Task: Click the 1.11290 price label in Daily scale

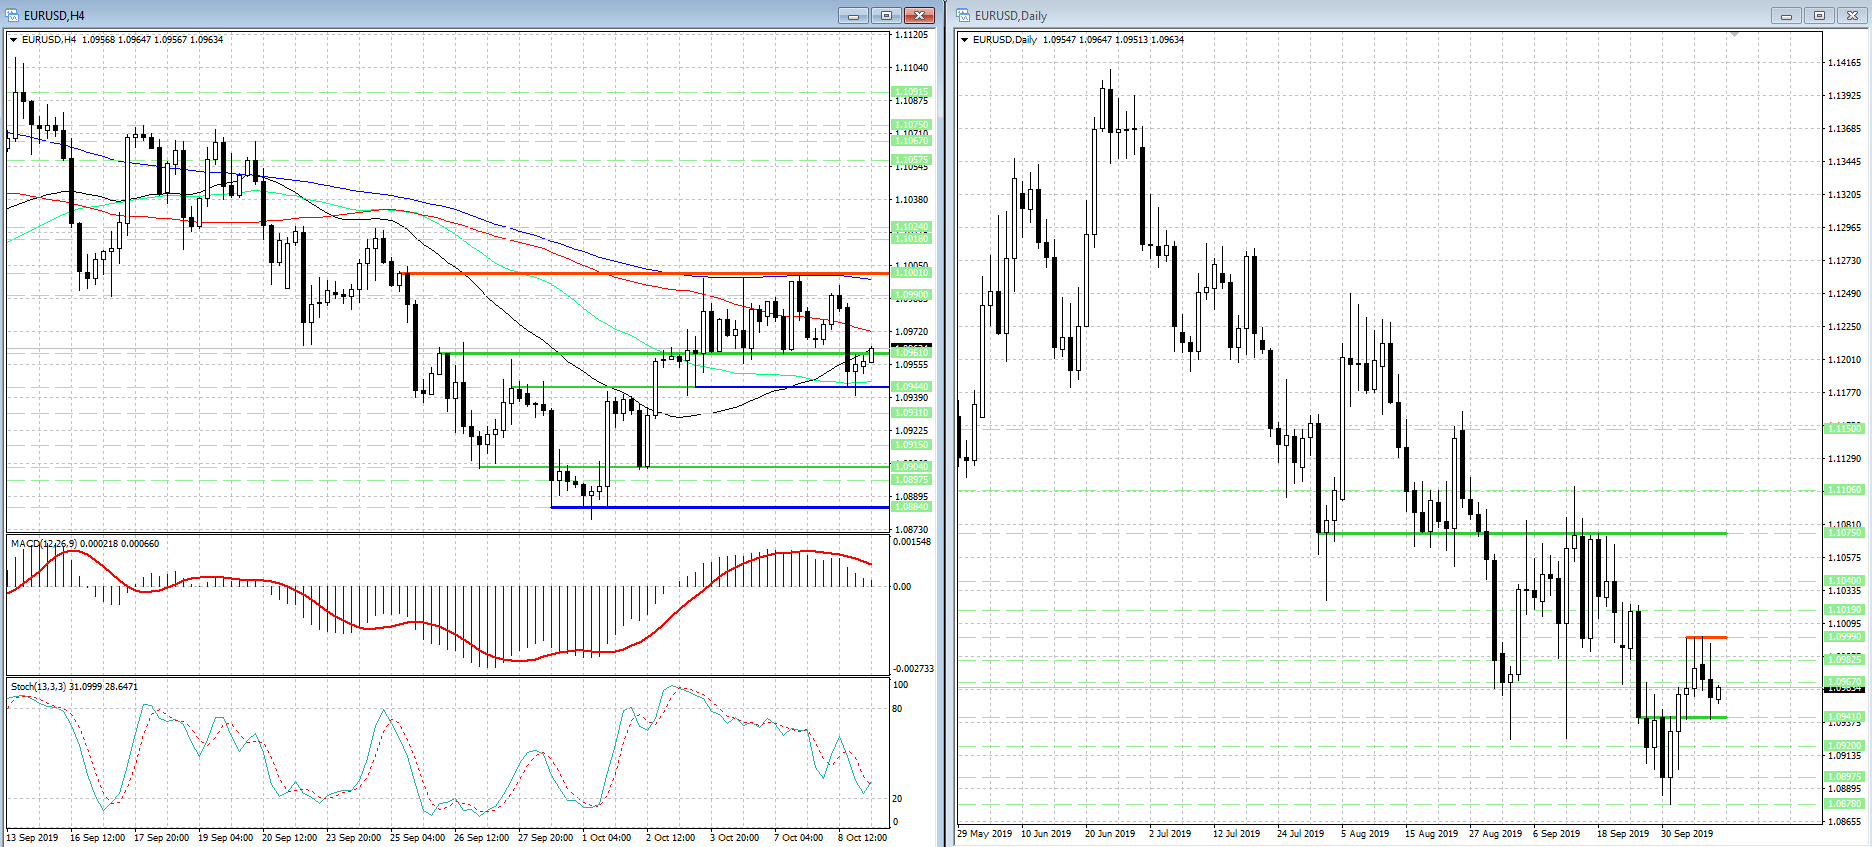Action: coord(1845,459)
